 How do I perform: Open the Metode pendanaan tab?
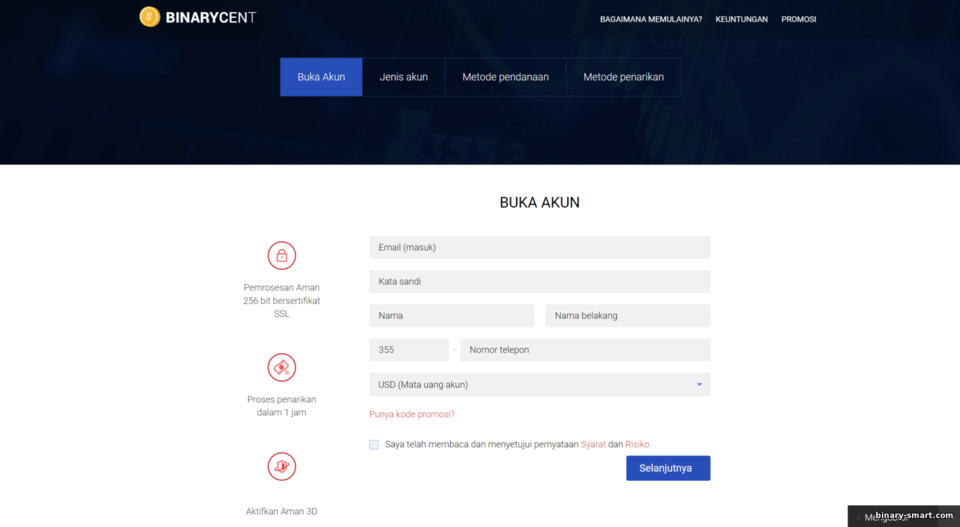point(506,77)
